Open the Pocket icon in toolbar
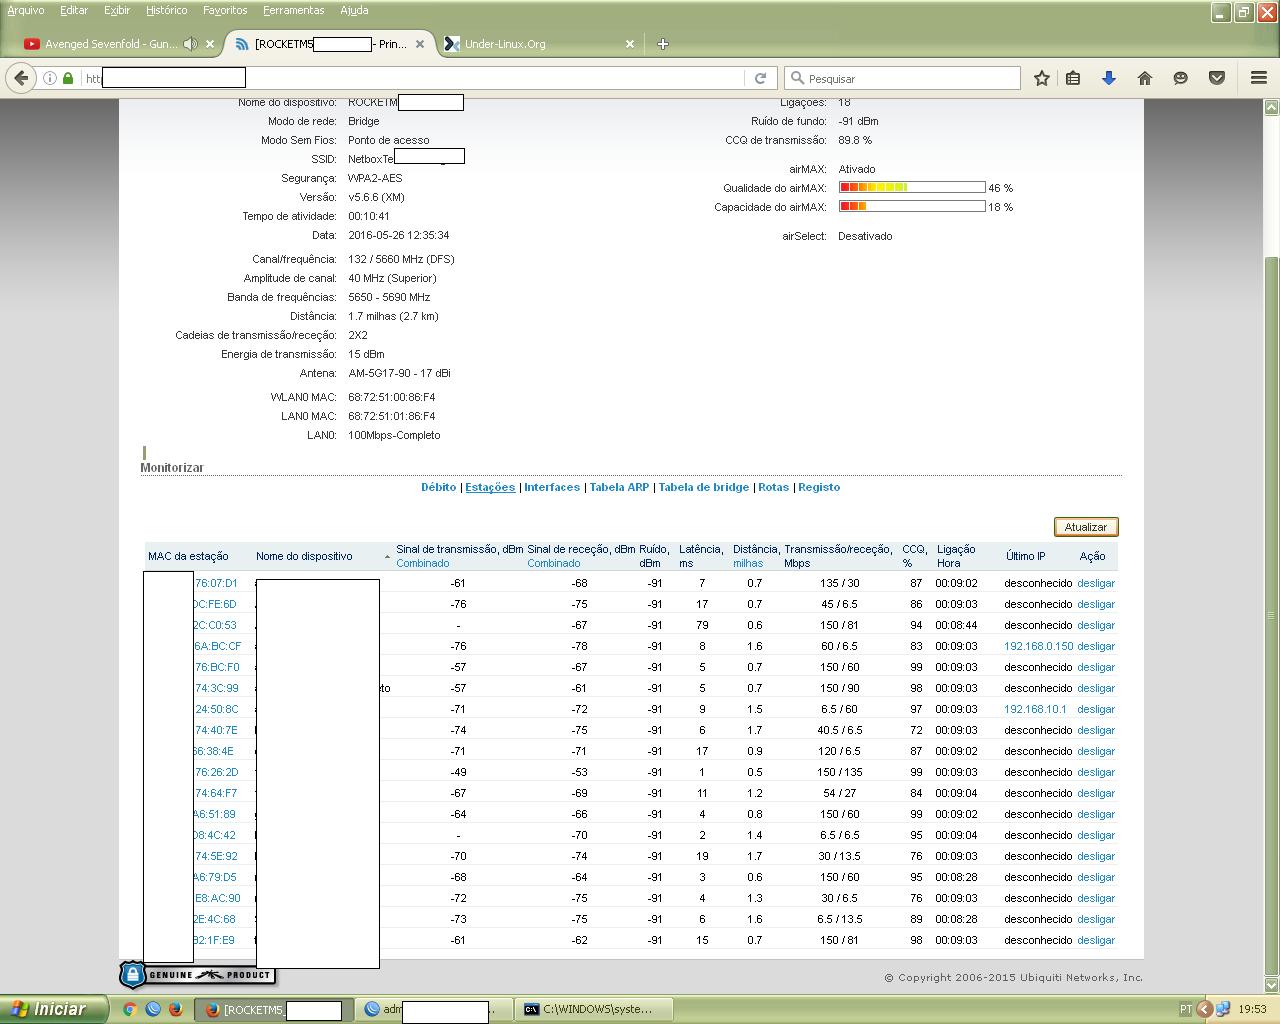This screenshot has height=1024, width=1280. pos(1216,78)
